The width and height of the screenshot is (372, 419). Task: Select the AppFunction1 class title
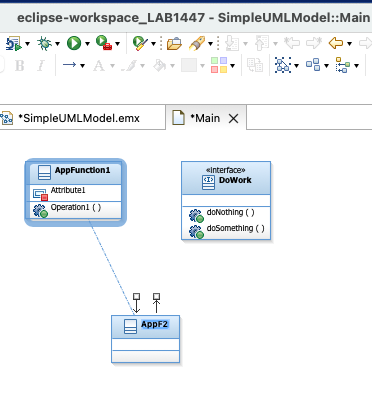tap(82, 170)
